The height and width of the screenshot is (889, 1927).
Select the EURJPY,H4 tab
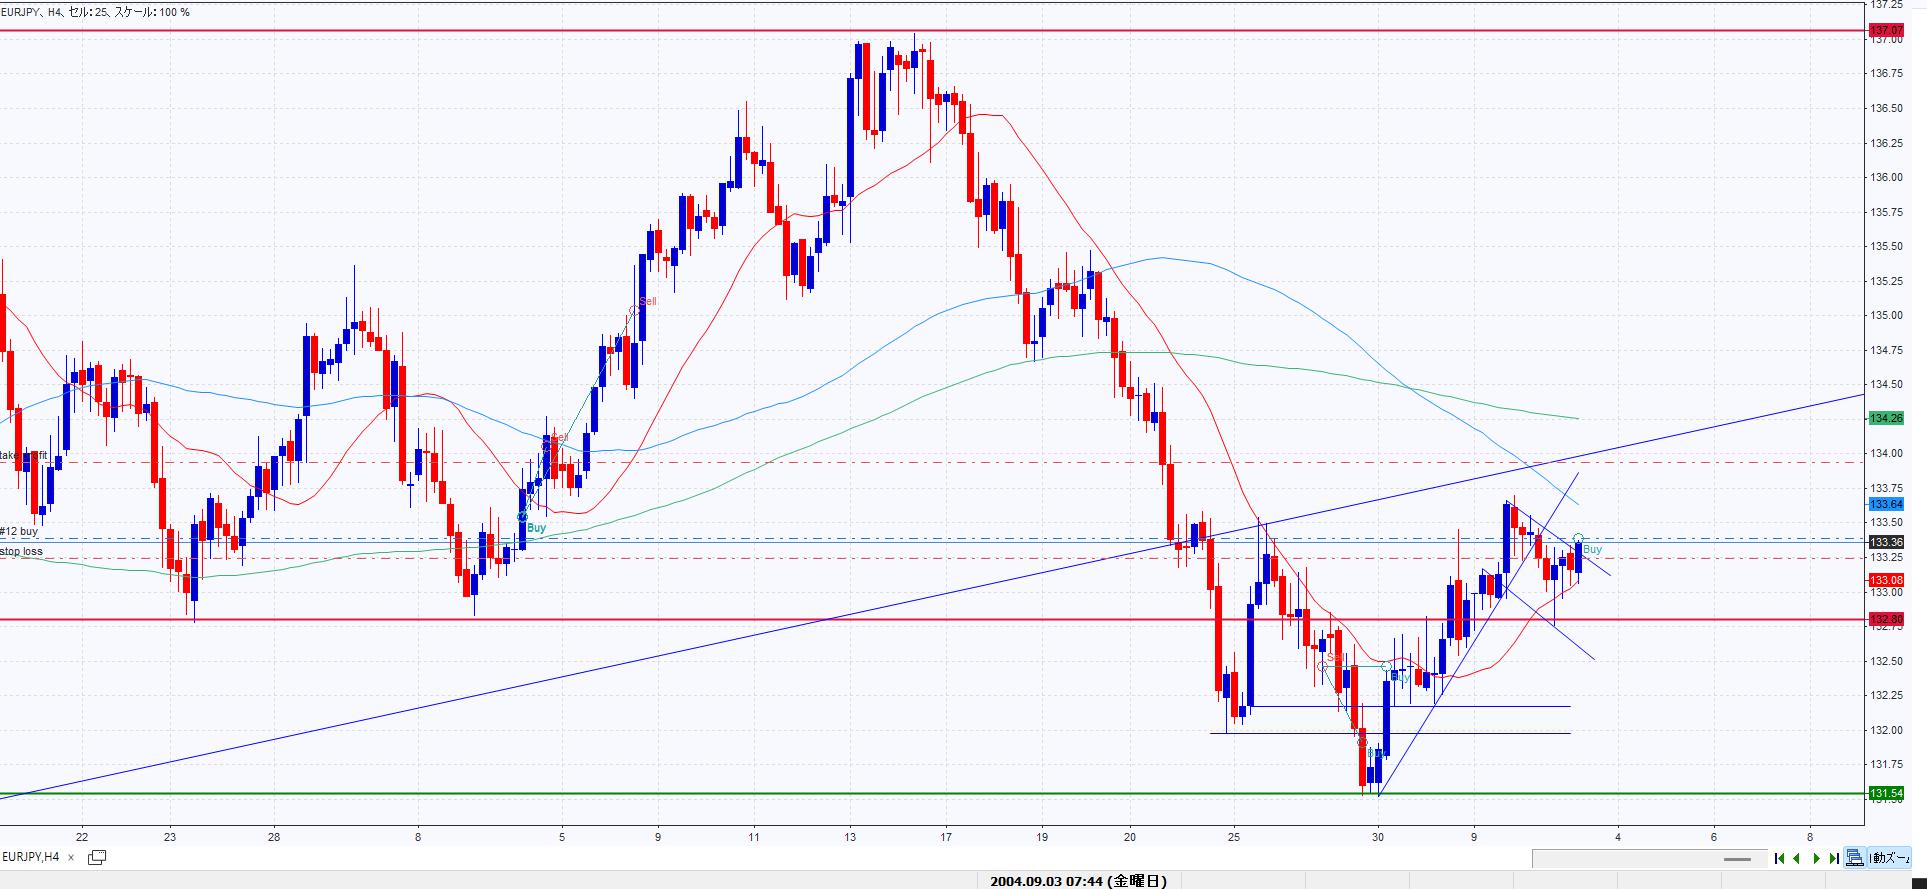click(x=32, y=857)
